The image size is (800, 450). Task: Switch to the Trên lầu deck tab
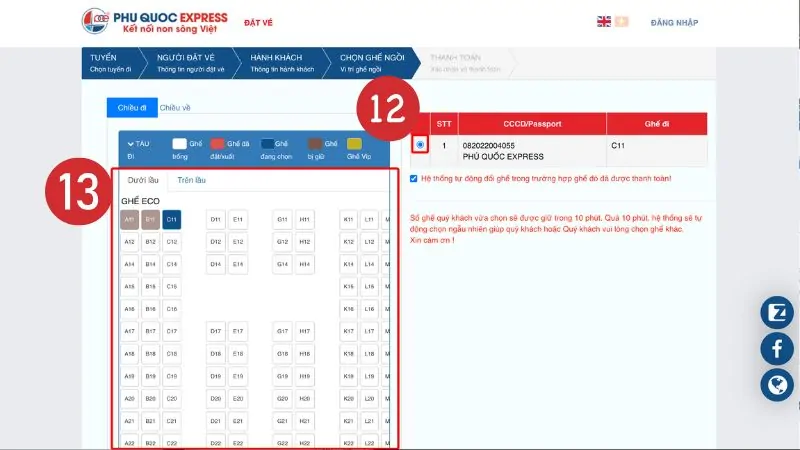coord(191,180)
